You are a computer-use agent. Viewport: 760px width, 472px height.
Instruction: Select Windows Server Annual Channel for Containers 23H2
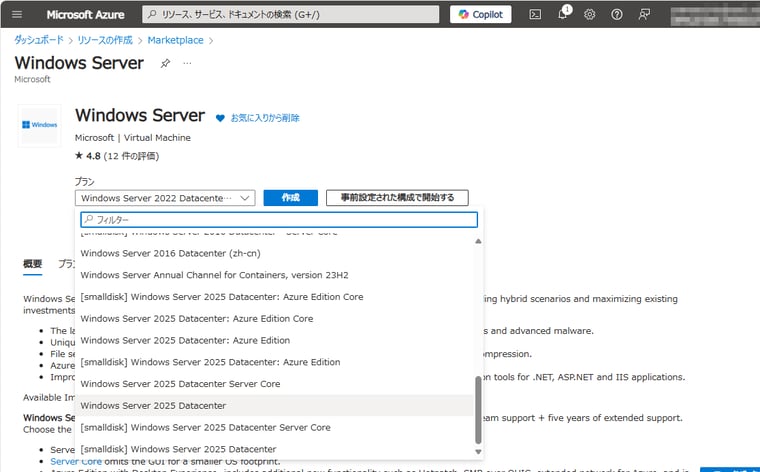274,275
